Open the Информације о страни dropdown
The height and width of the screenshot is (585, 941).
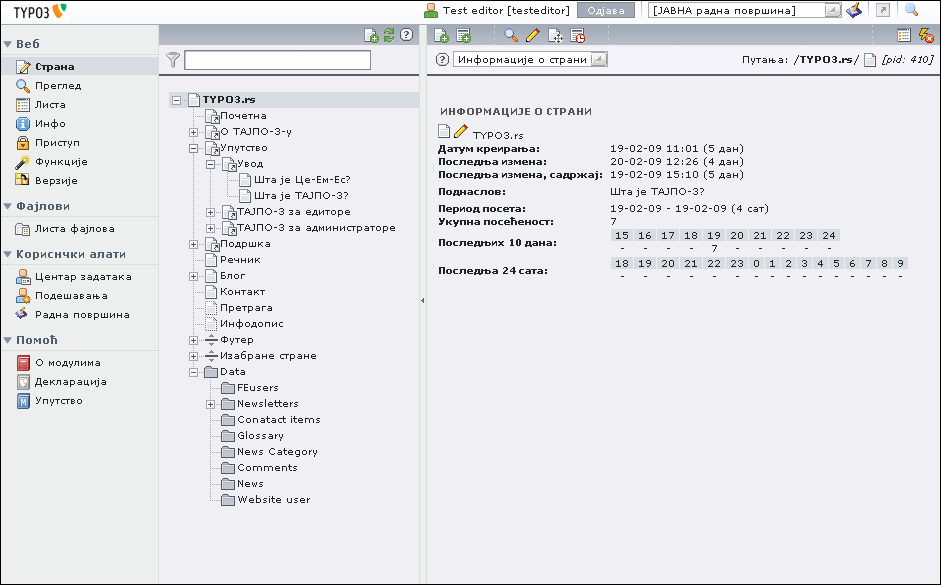(530, 59)
